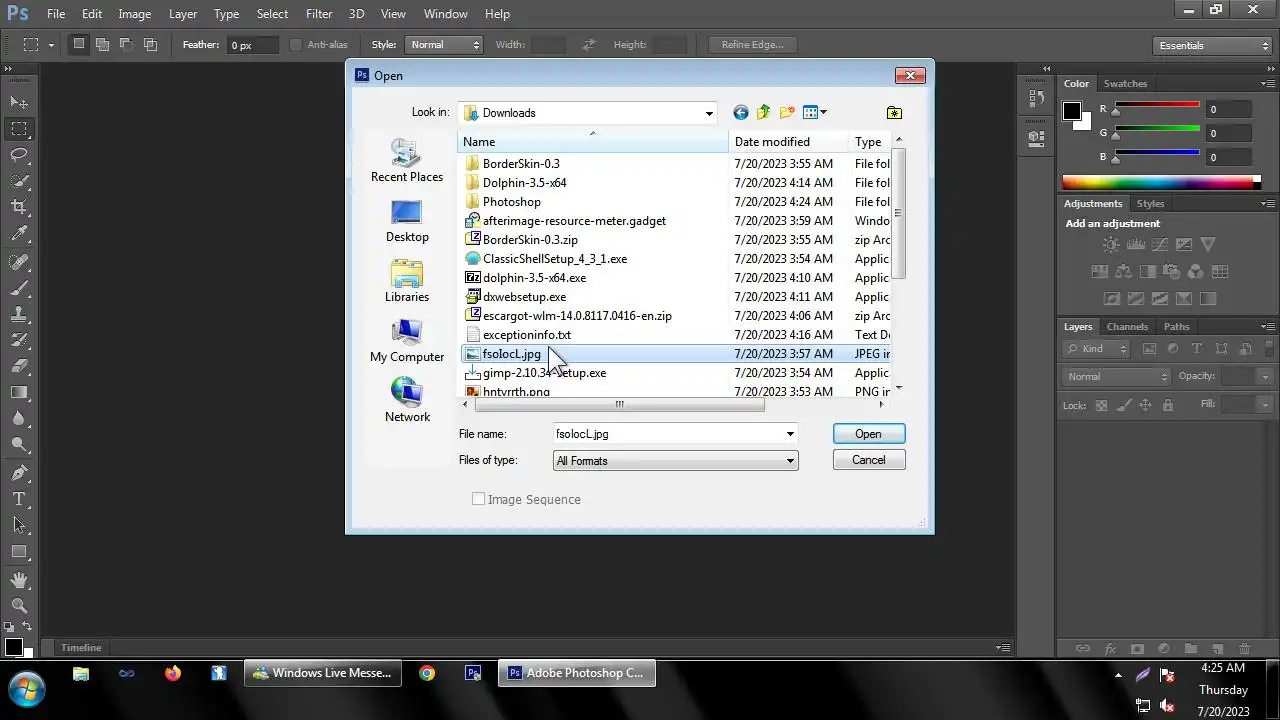Select the Eraser tool
The height and width of the screenshot is (720, 1280).
19,366
